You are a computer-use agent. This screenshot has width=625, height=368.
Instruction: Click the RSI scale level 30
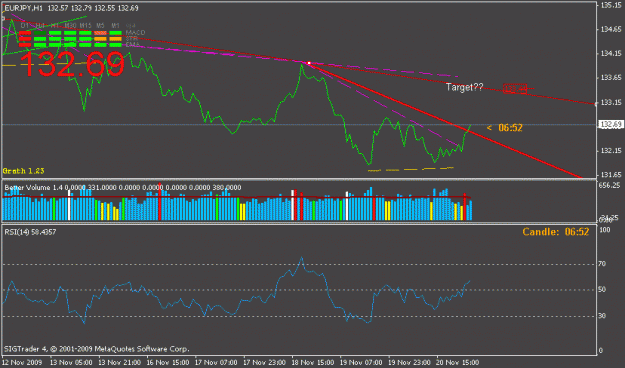coord(602,316)
